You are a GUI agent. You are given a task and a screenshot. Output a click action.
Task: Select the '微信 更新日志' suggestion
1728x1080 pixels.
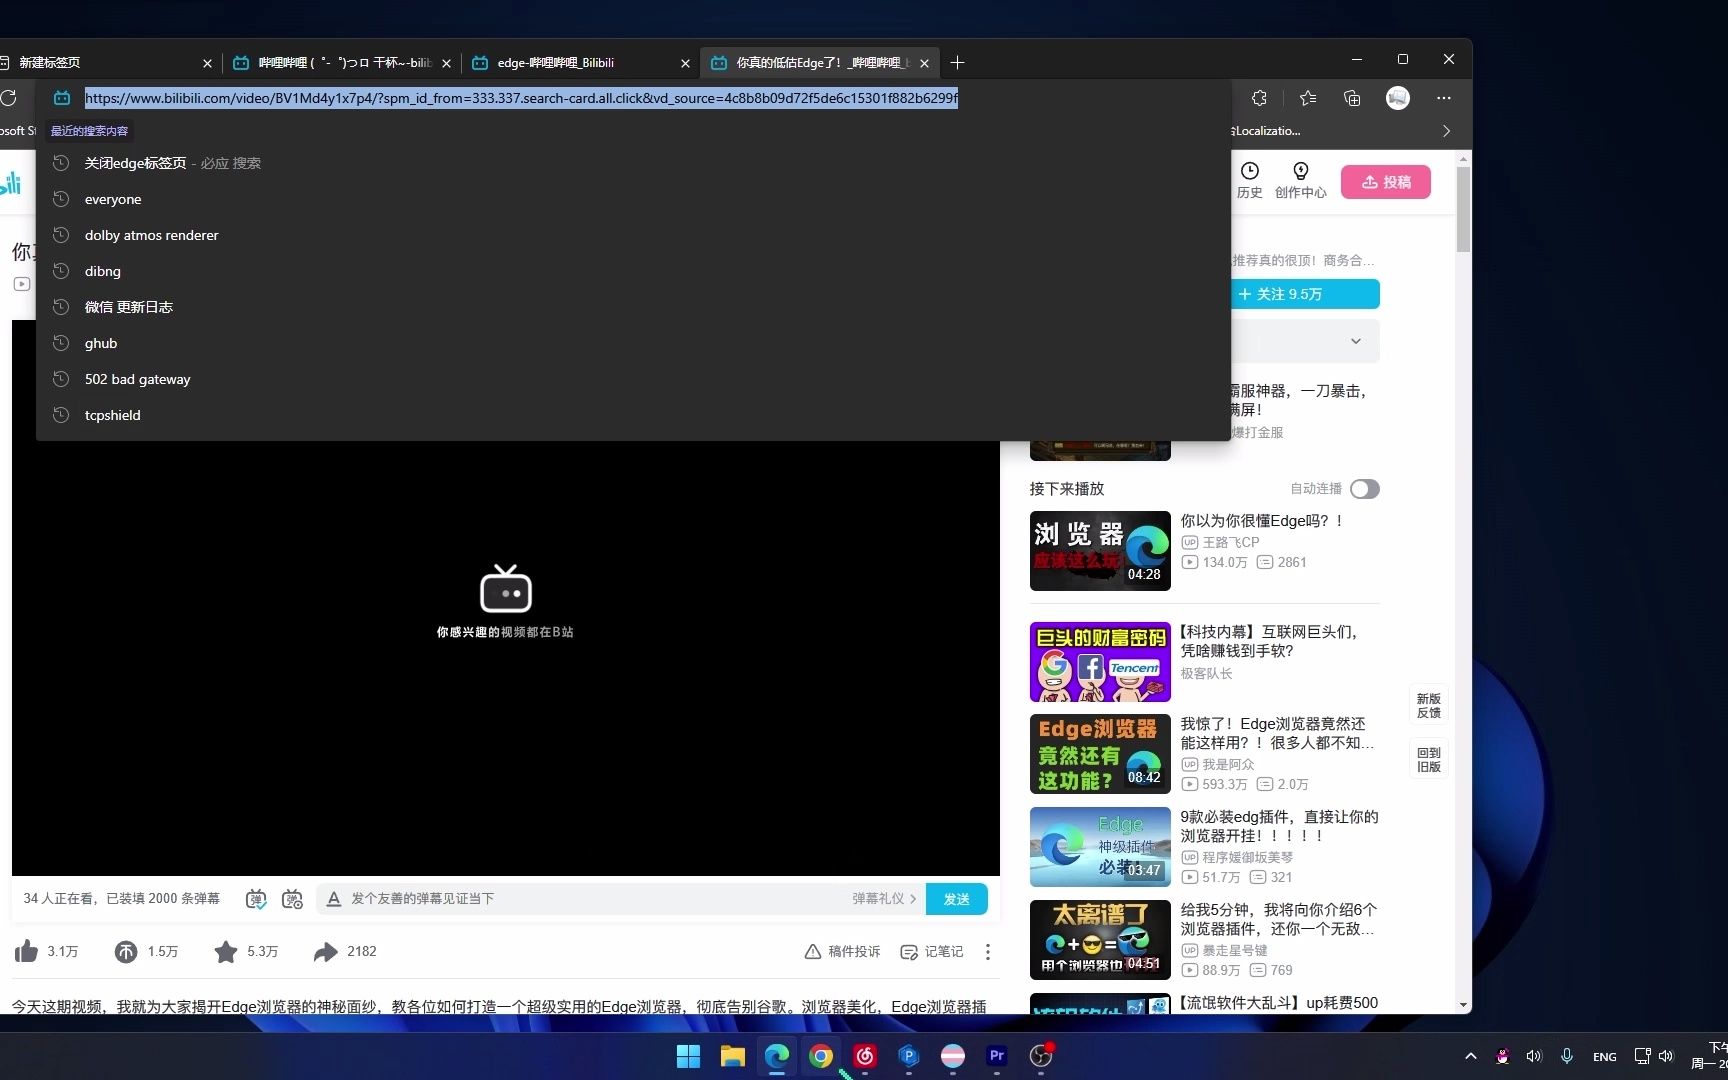[633, 307]
